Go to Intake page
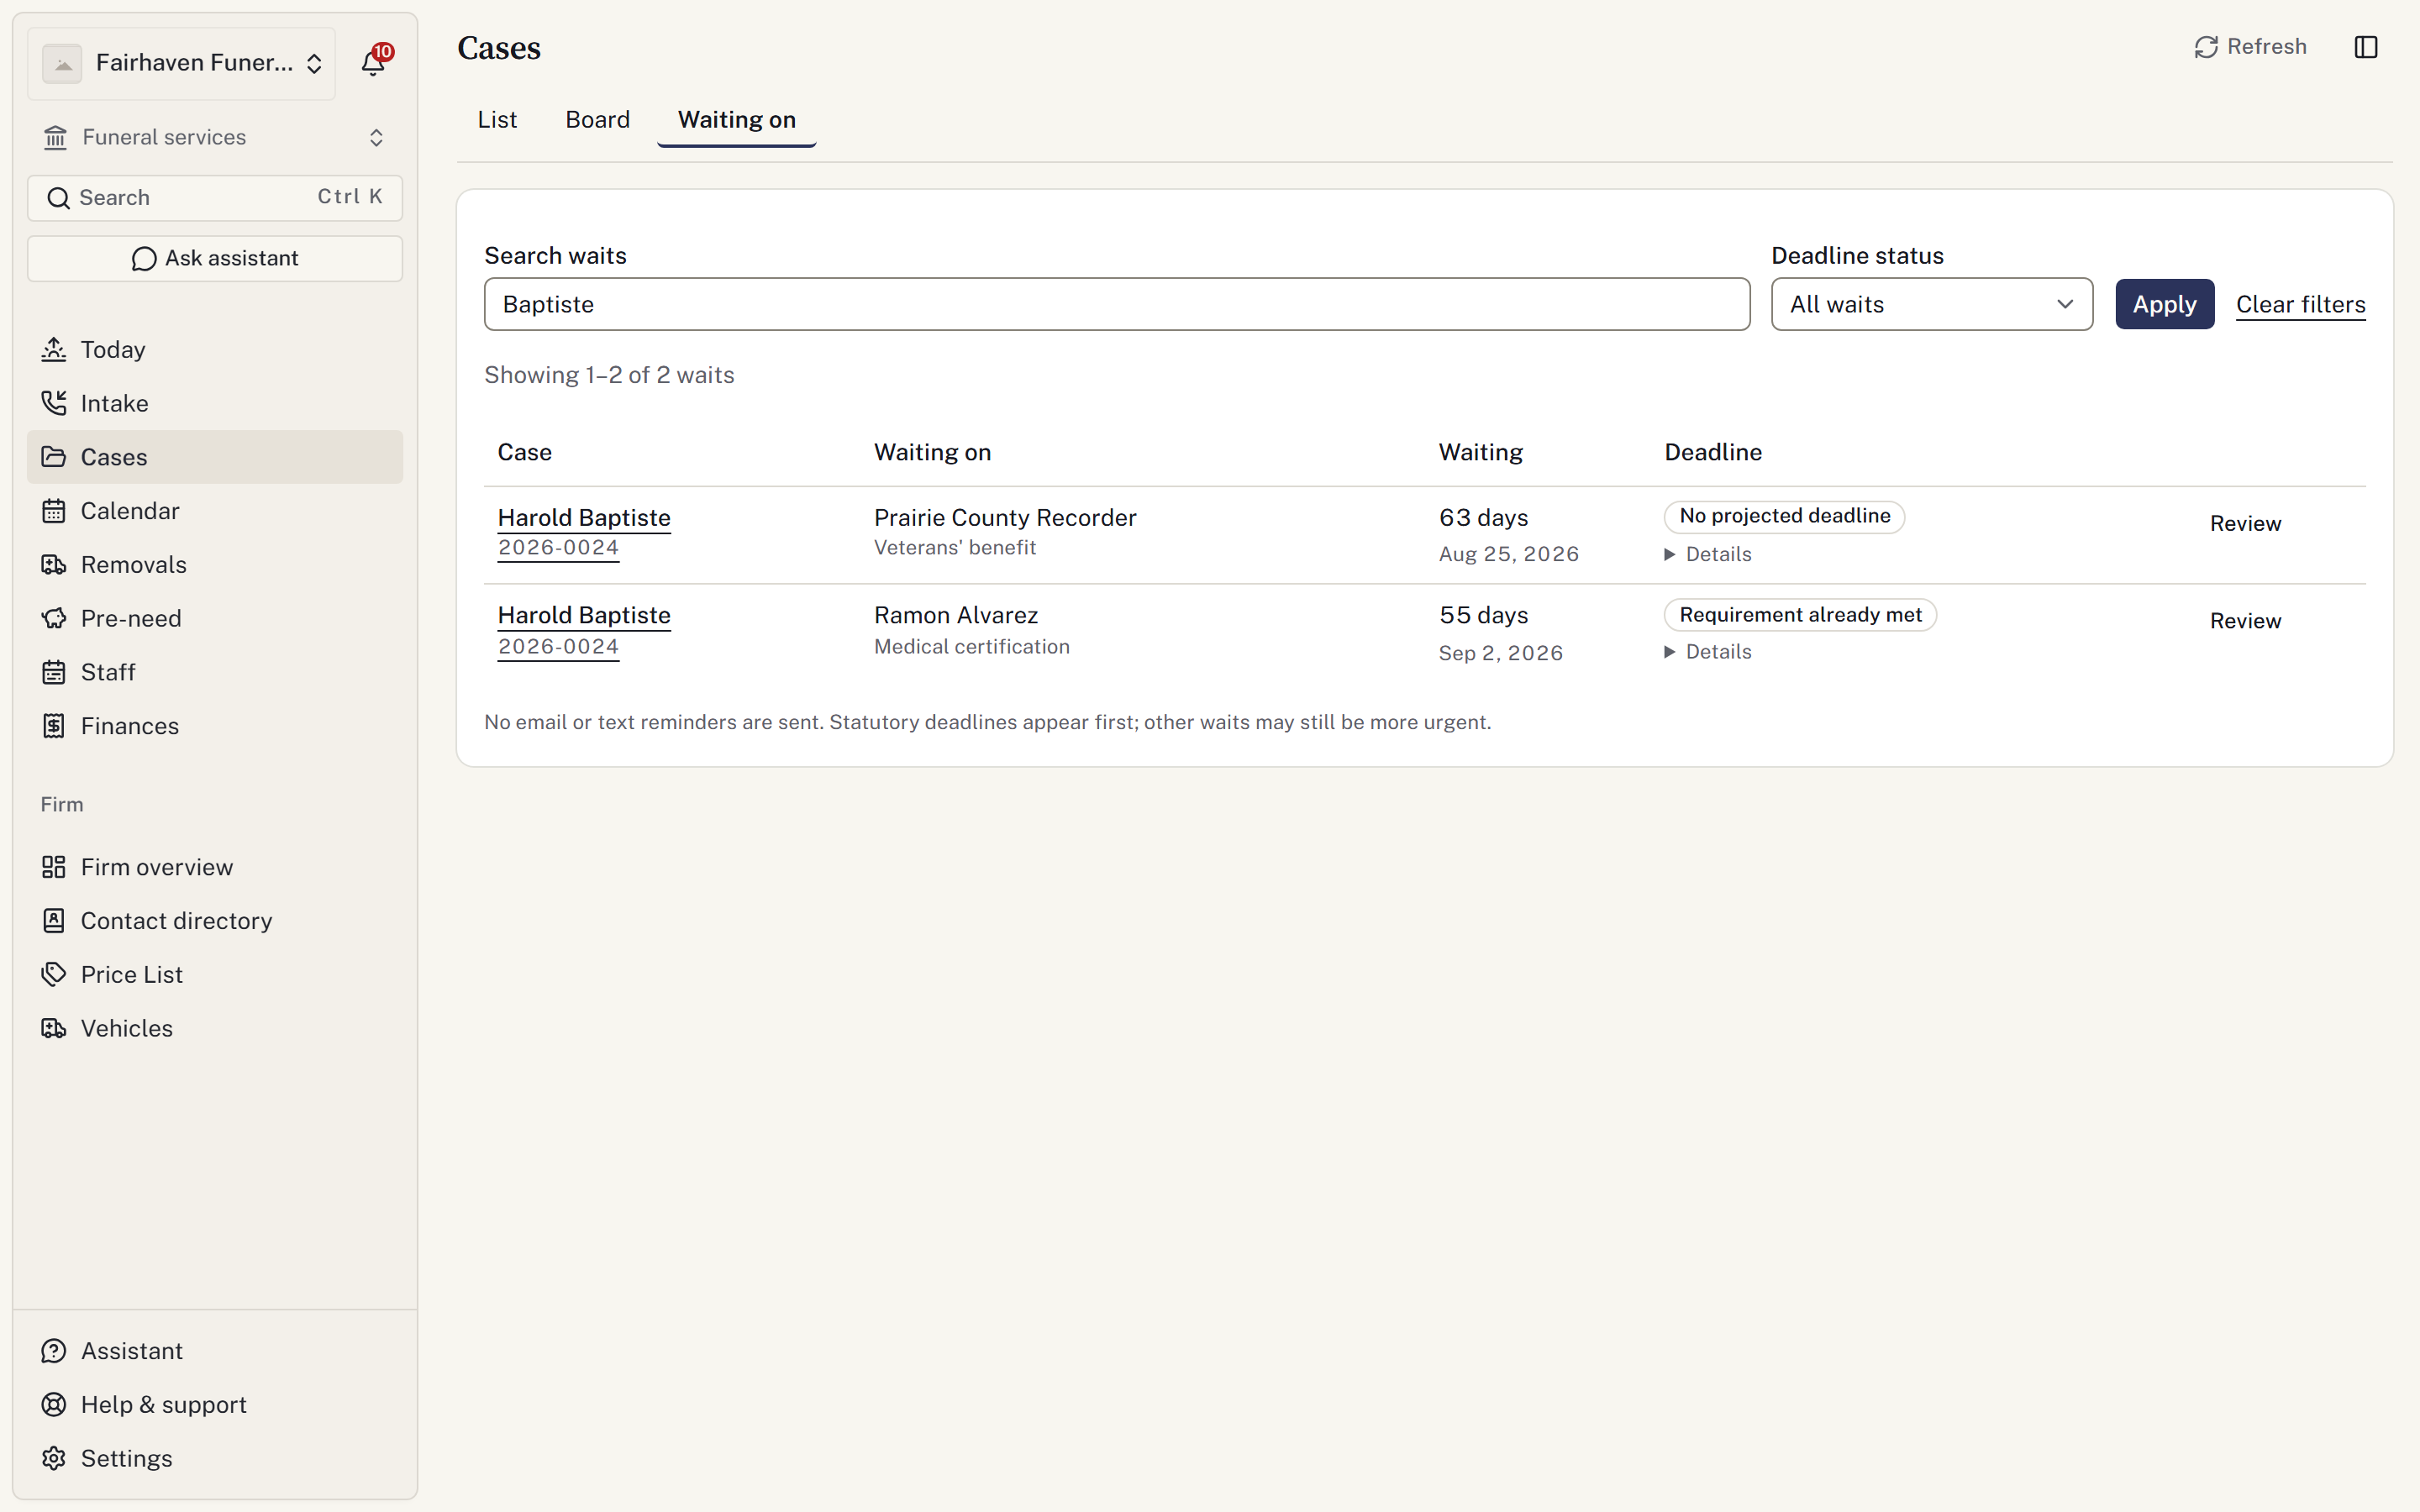2420x1512 pixels. click(x=215, y=403)
